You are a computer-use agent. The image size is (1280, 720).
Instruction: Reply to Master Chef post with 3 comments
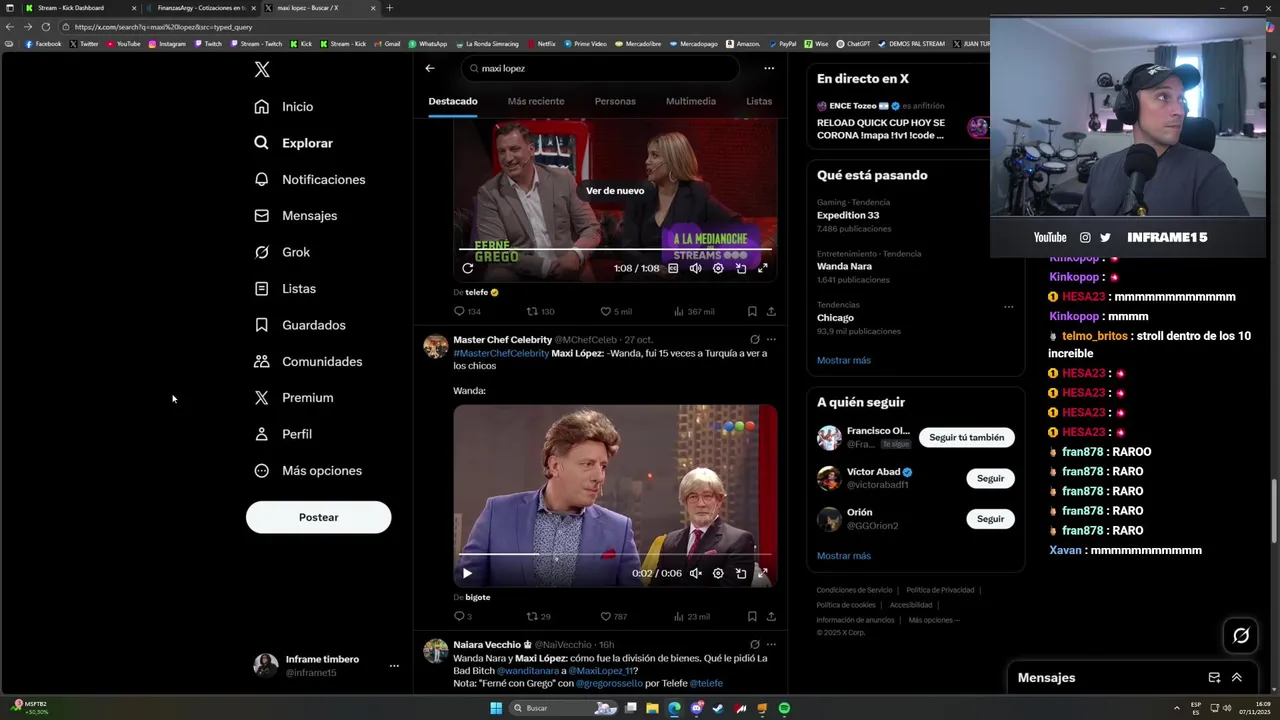(x=462, y=616)
